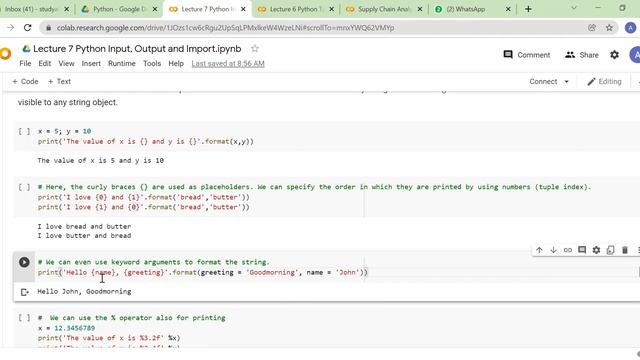
Task: Click output text 'I love butter and bread'
Action: pyautogui.click(x=84, y=236)
